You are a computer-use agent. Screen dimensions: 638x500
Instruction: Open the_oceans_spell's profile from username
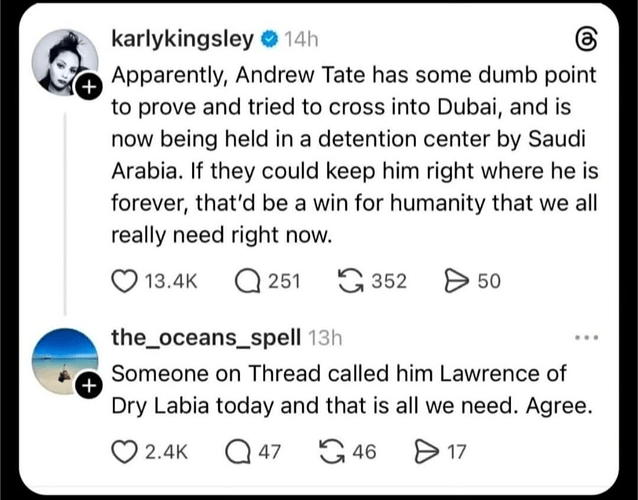(206, 338)
